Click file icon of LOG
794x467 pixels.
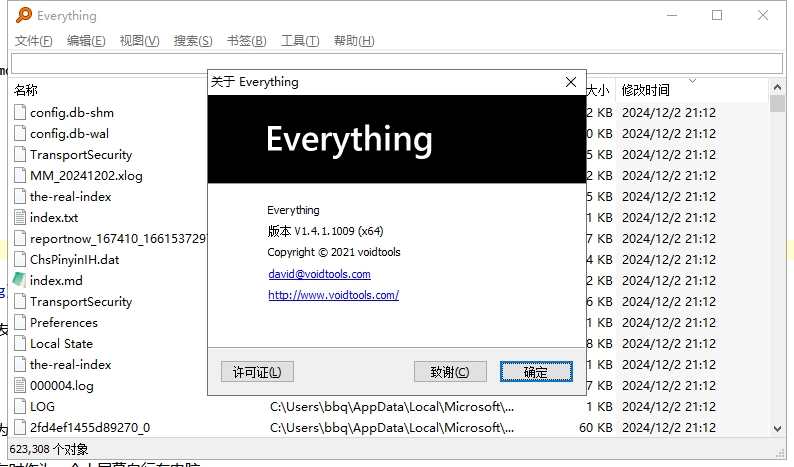tap(20, 406)
